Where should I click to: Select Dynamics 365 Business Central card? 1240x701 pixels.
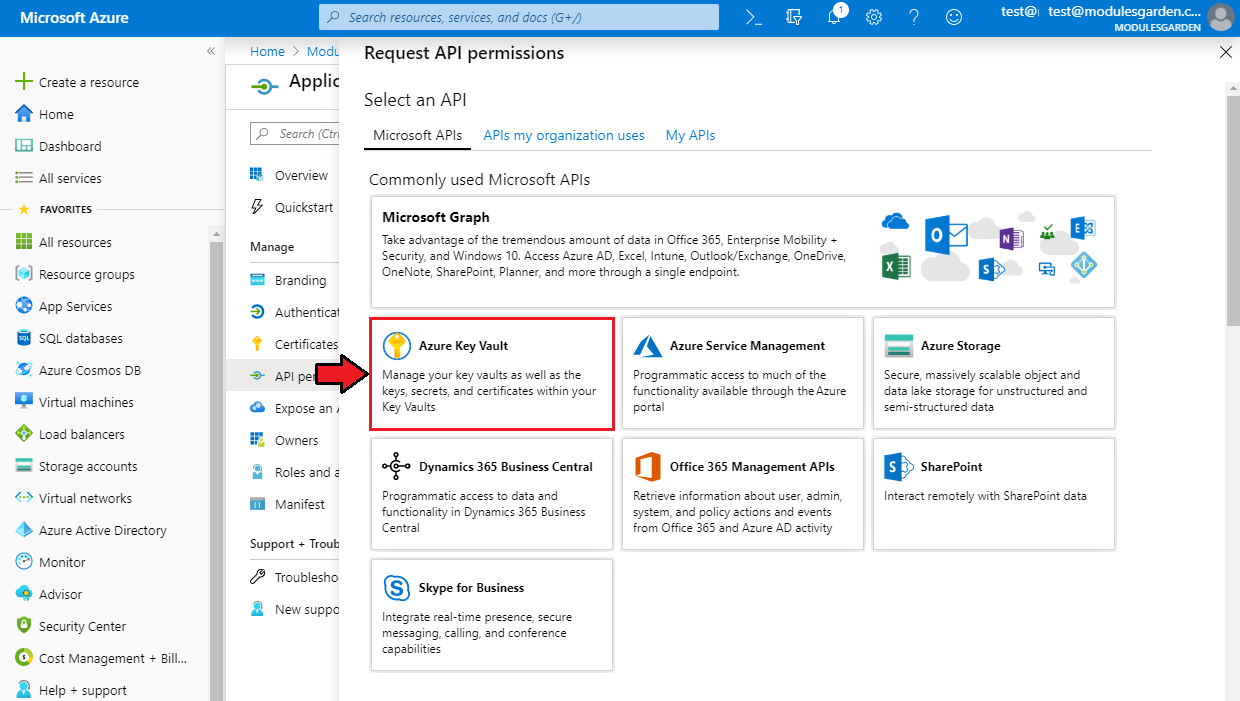pos(492,494)
